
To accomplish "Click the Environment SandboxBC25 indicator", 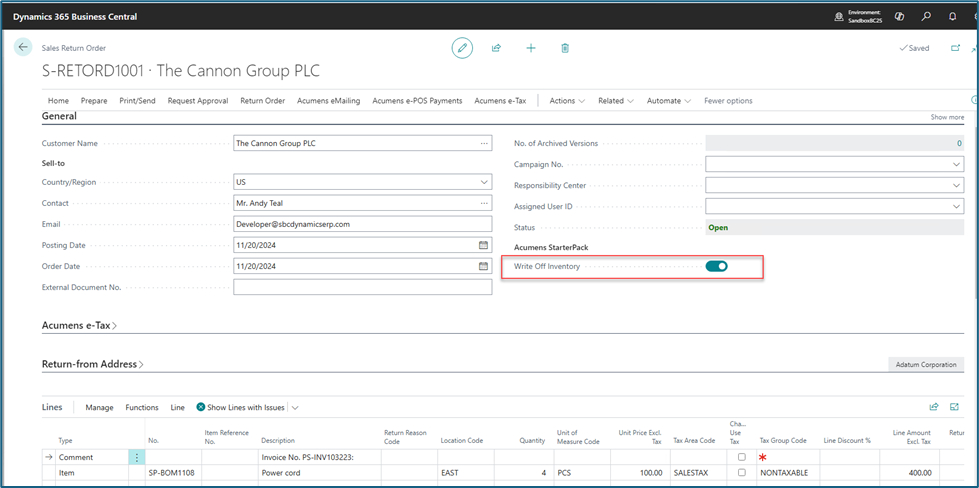I will pos(858,17).
